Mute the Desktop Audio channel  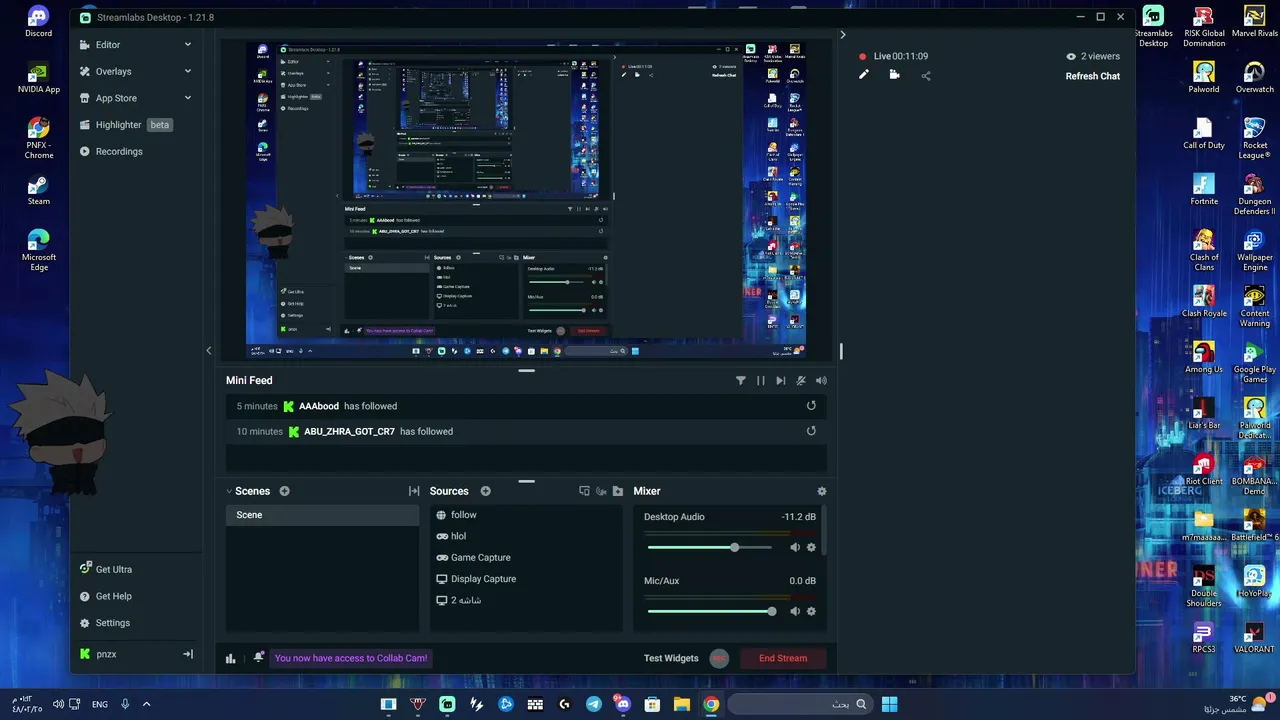point(795,547)
